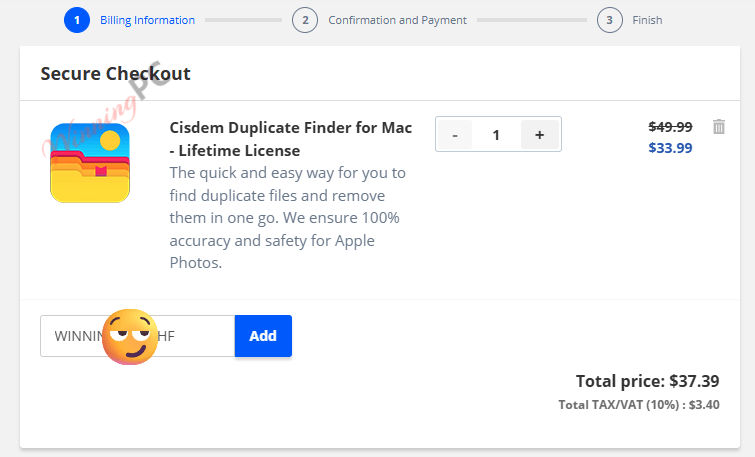Image resolution: width=755 pixels, height=457 pixels.
Task: Click the quantity value field showing 1
Action: 496,135
